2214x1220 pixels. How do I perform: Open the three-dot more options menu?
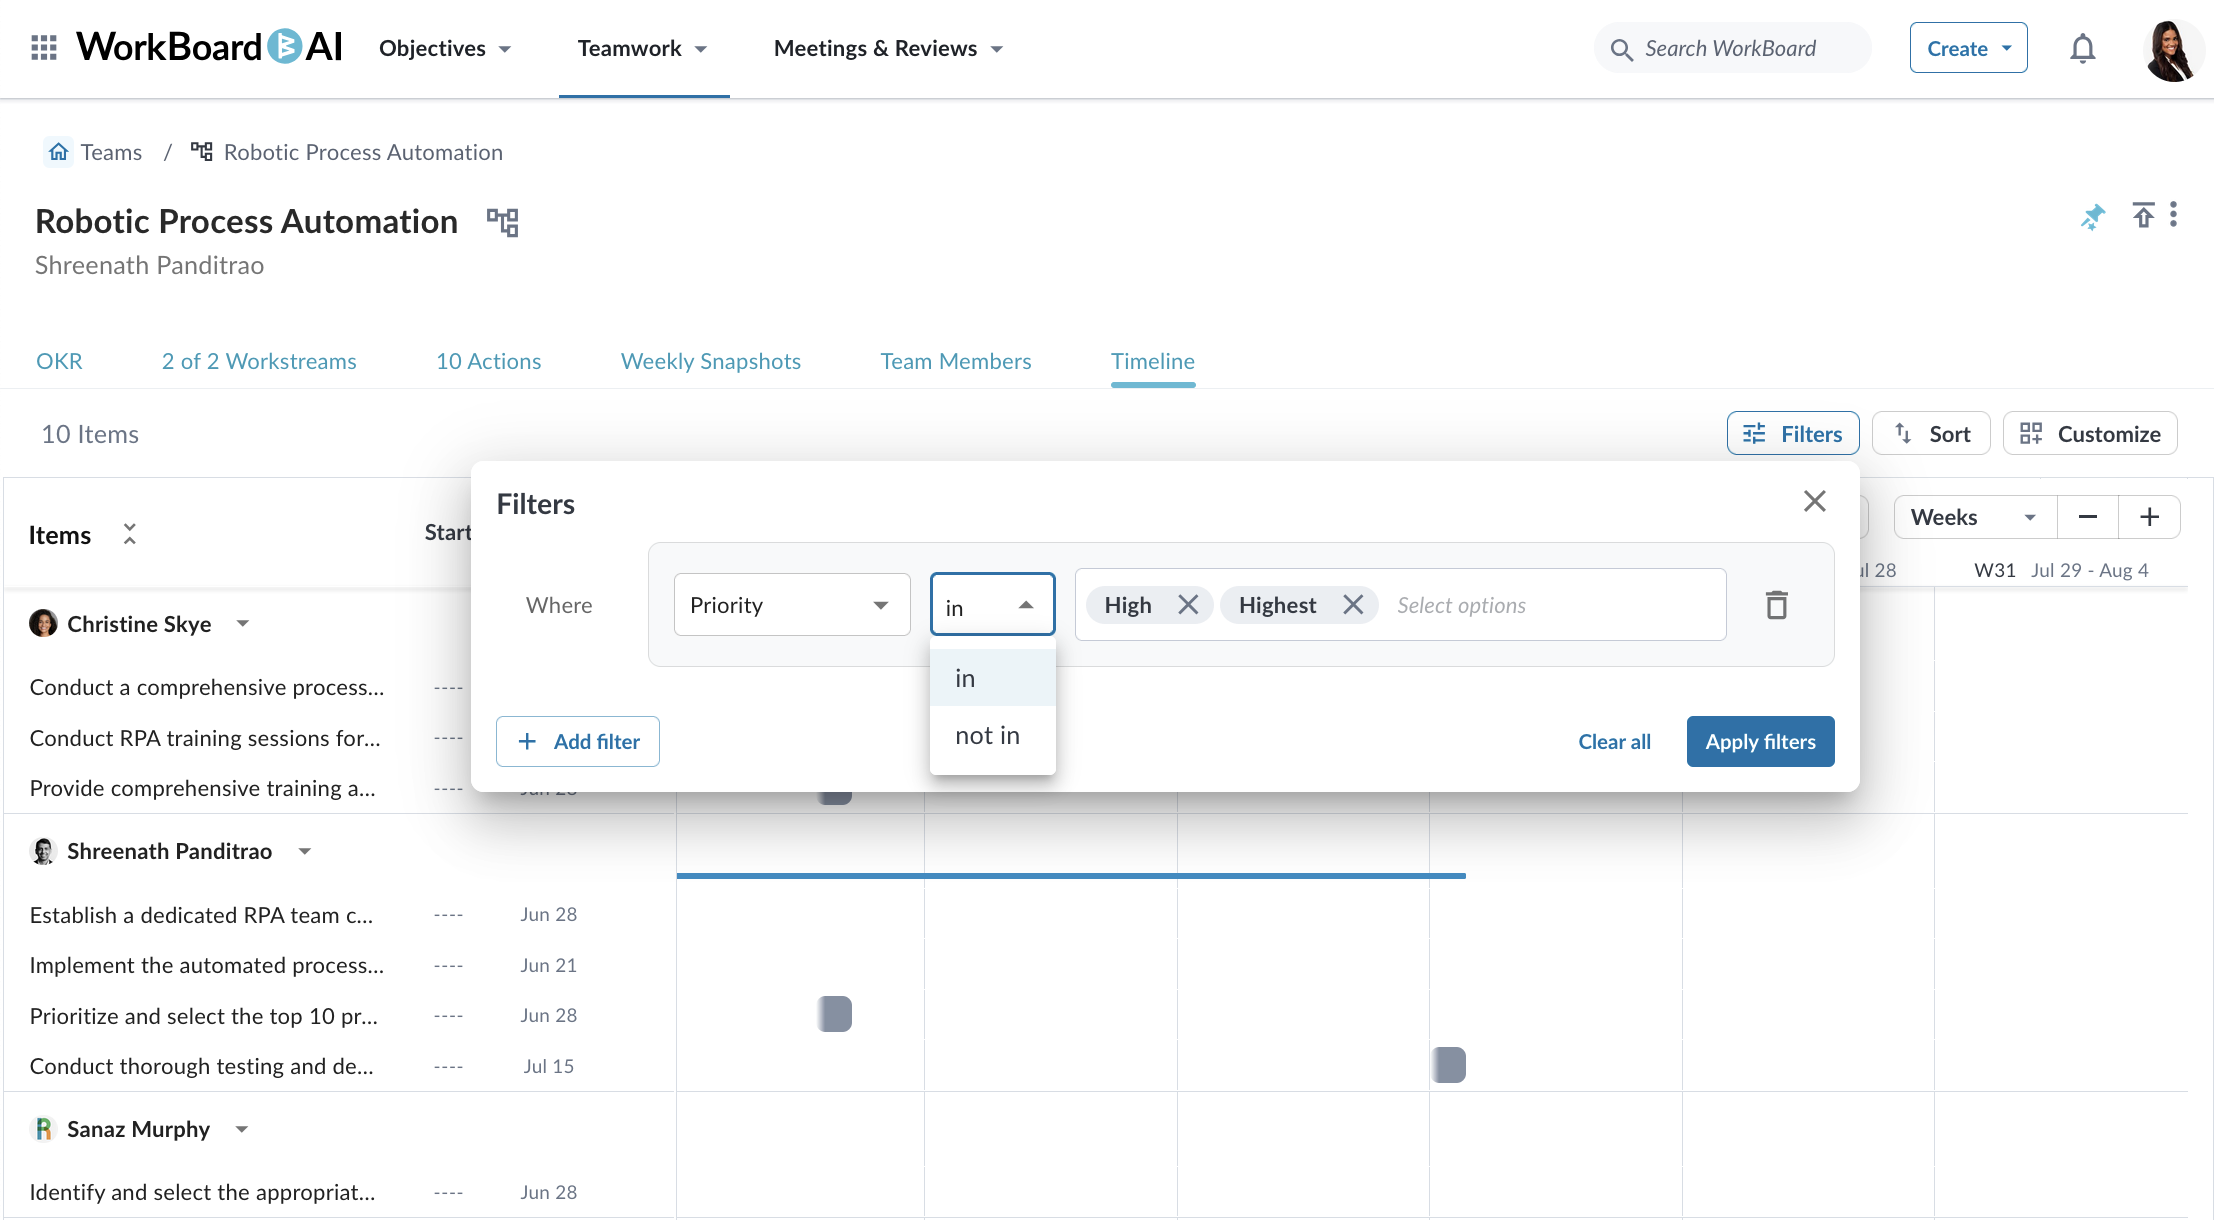click(2173, 215)
